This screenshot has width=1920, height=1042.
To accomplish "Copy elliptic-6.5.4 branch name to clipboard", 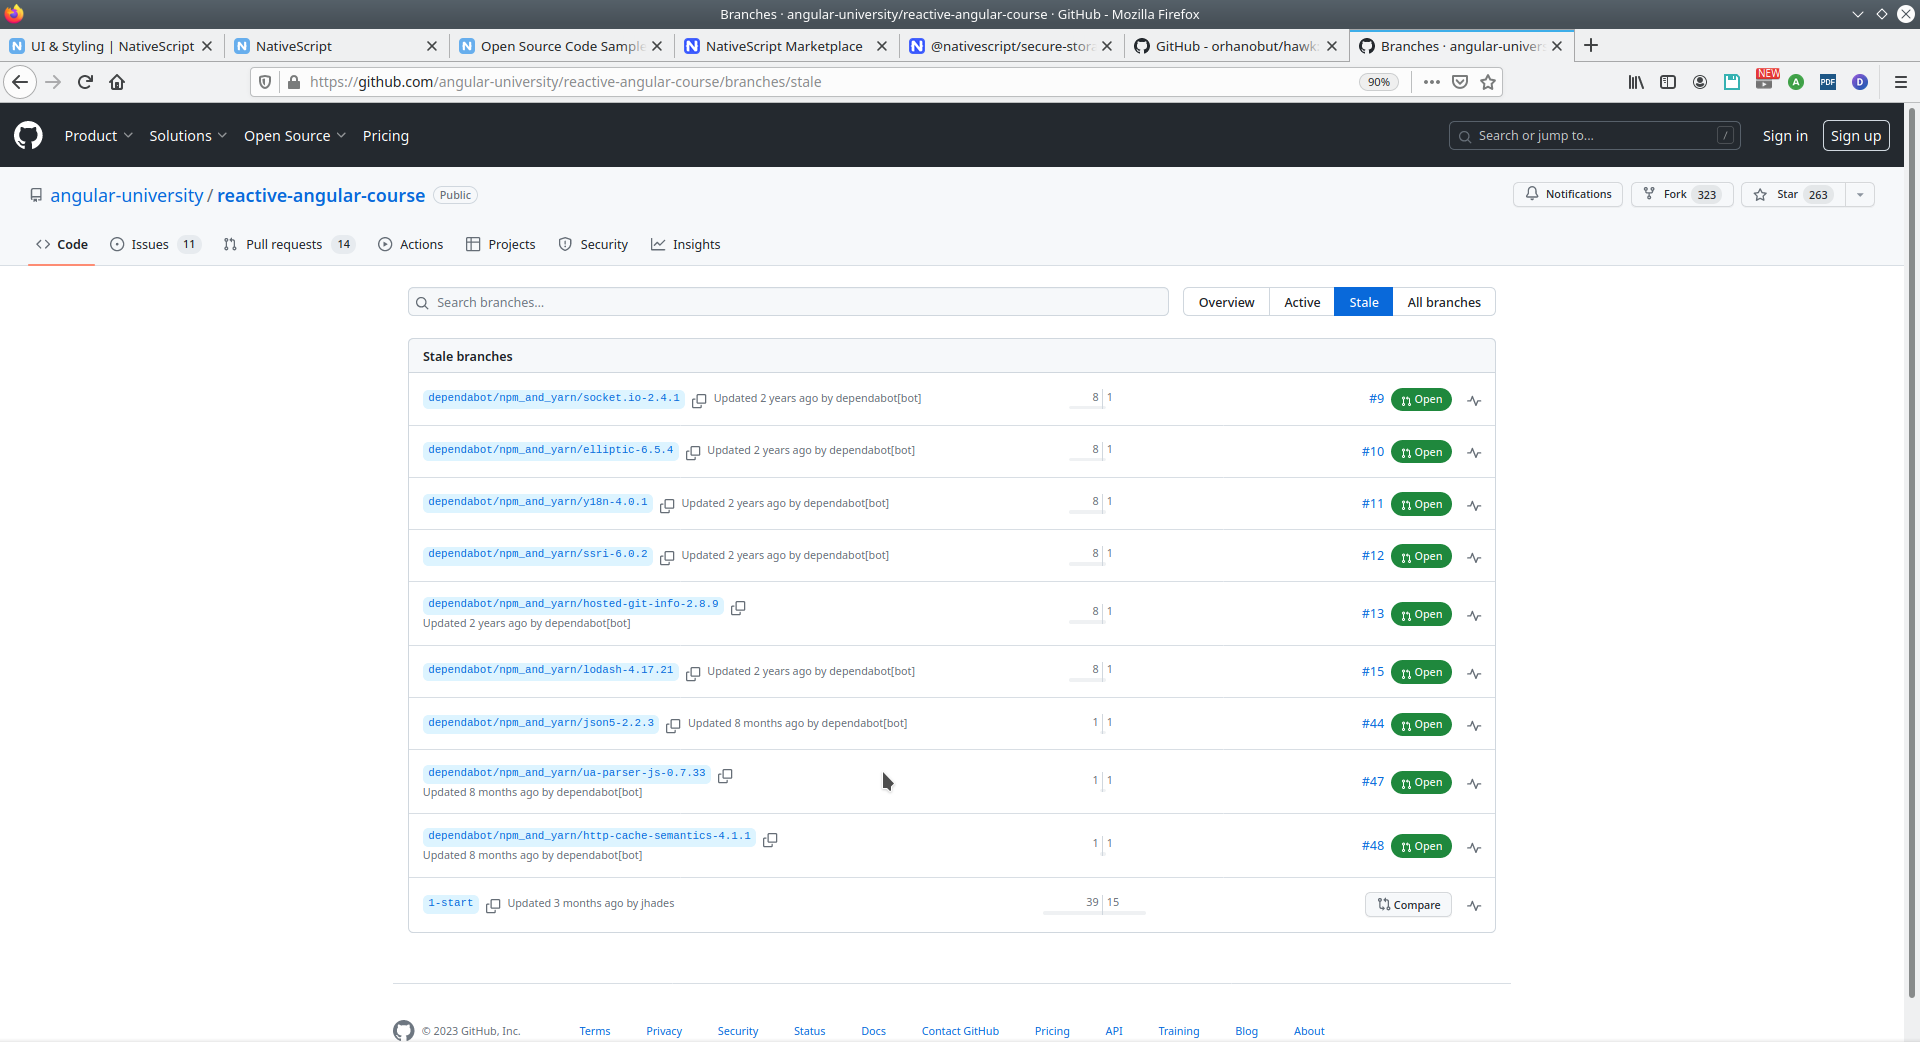I will coord(693,452).
